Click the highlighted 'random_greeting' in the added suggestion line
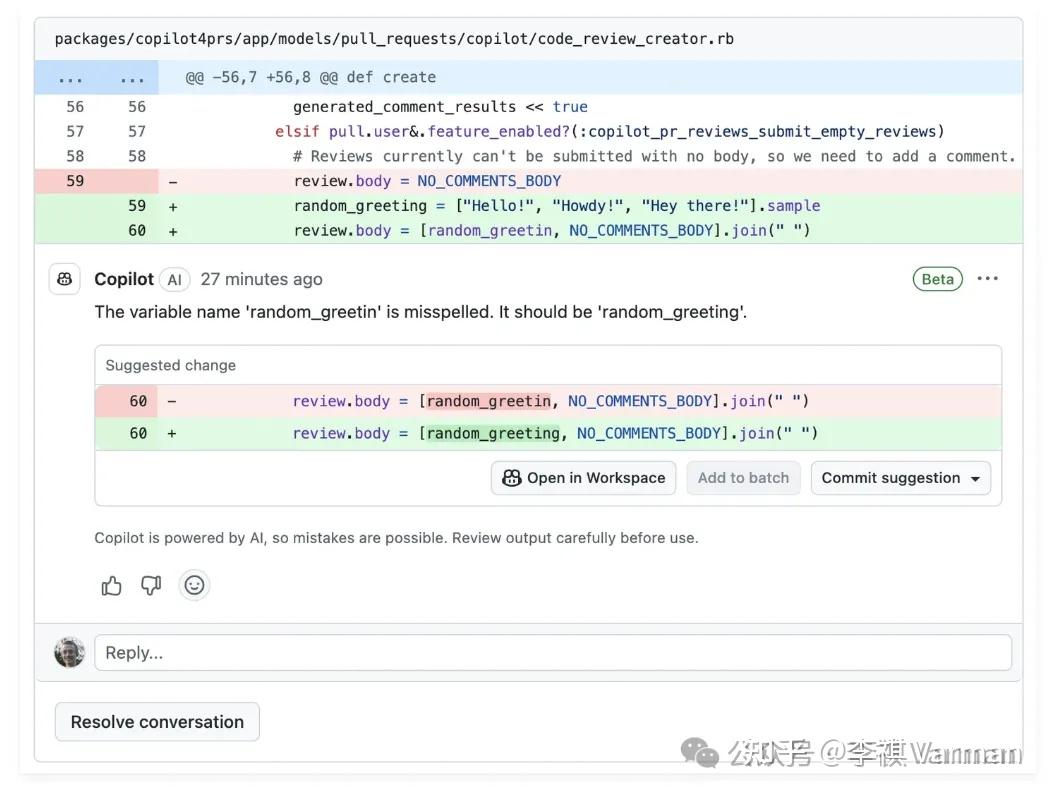The height and width of the screenshot is (796, 1050). pos(493,433)
